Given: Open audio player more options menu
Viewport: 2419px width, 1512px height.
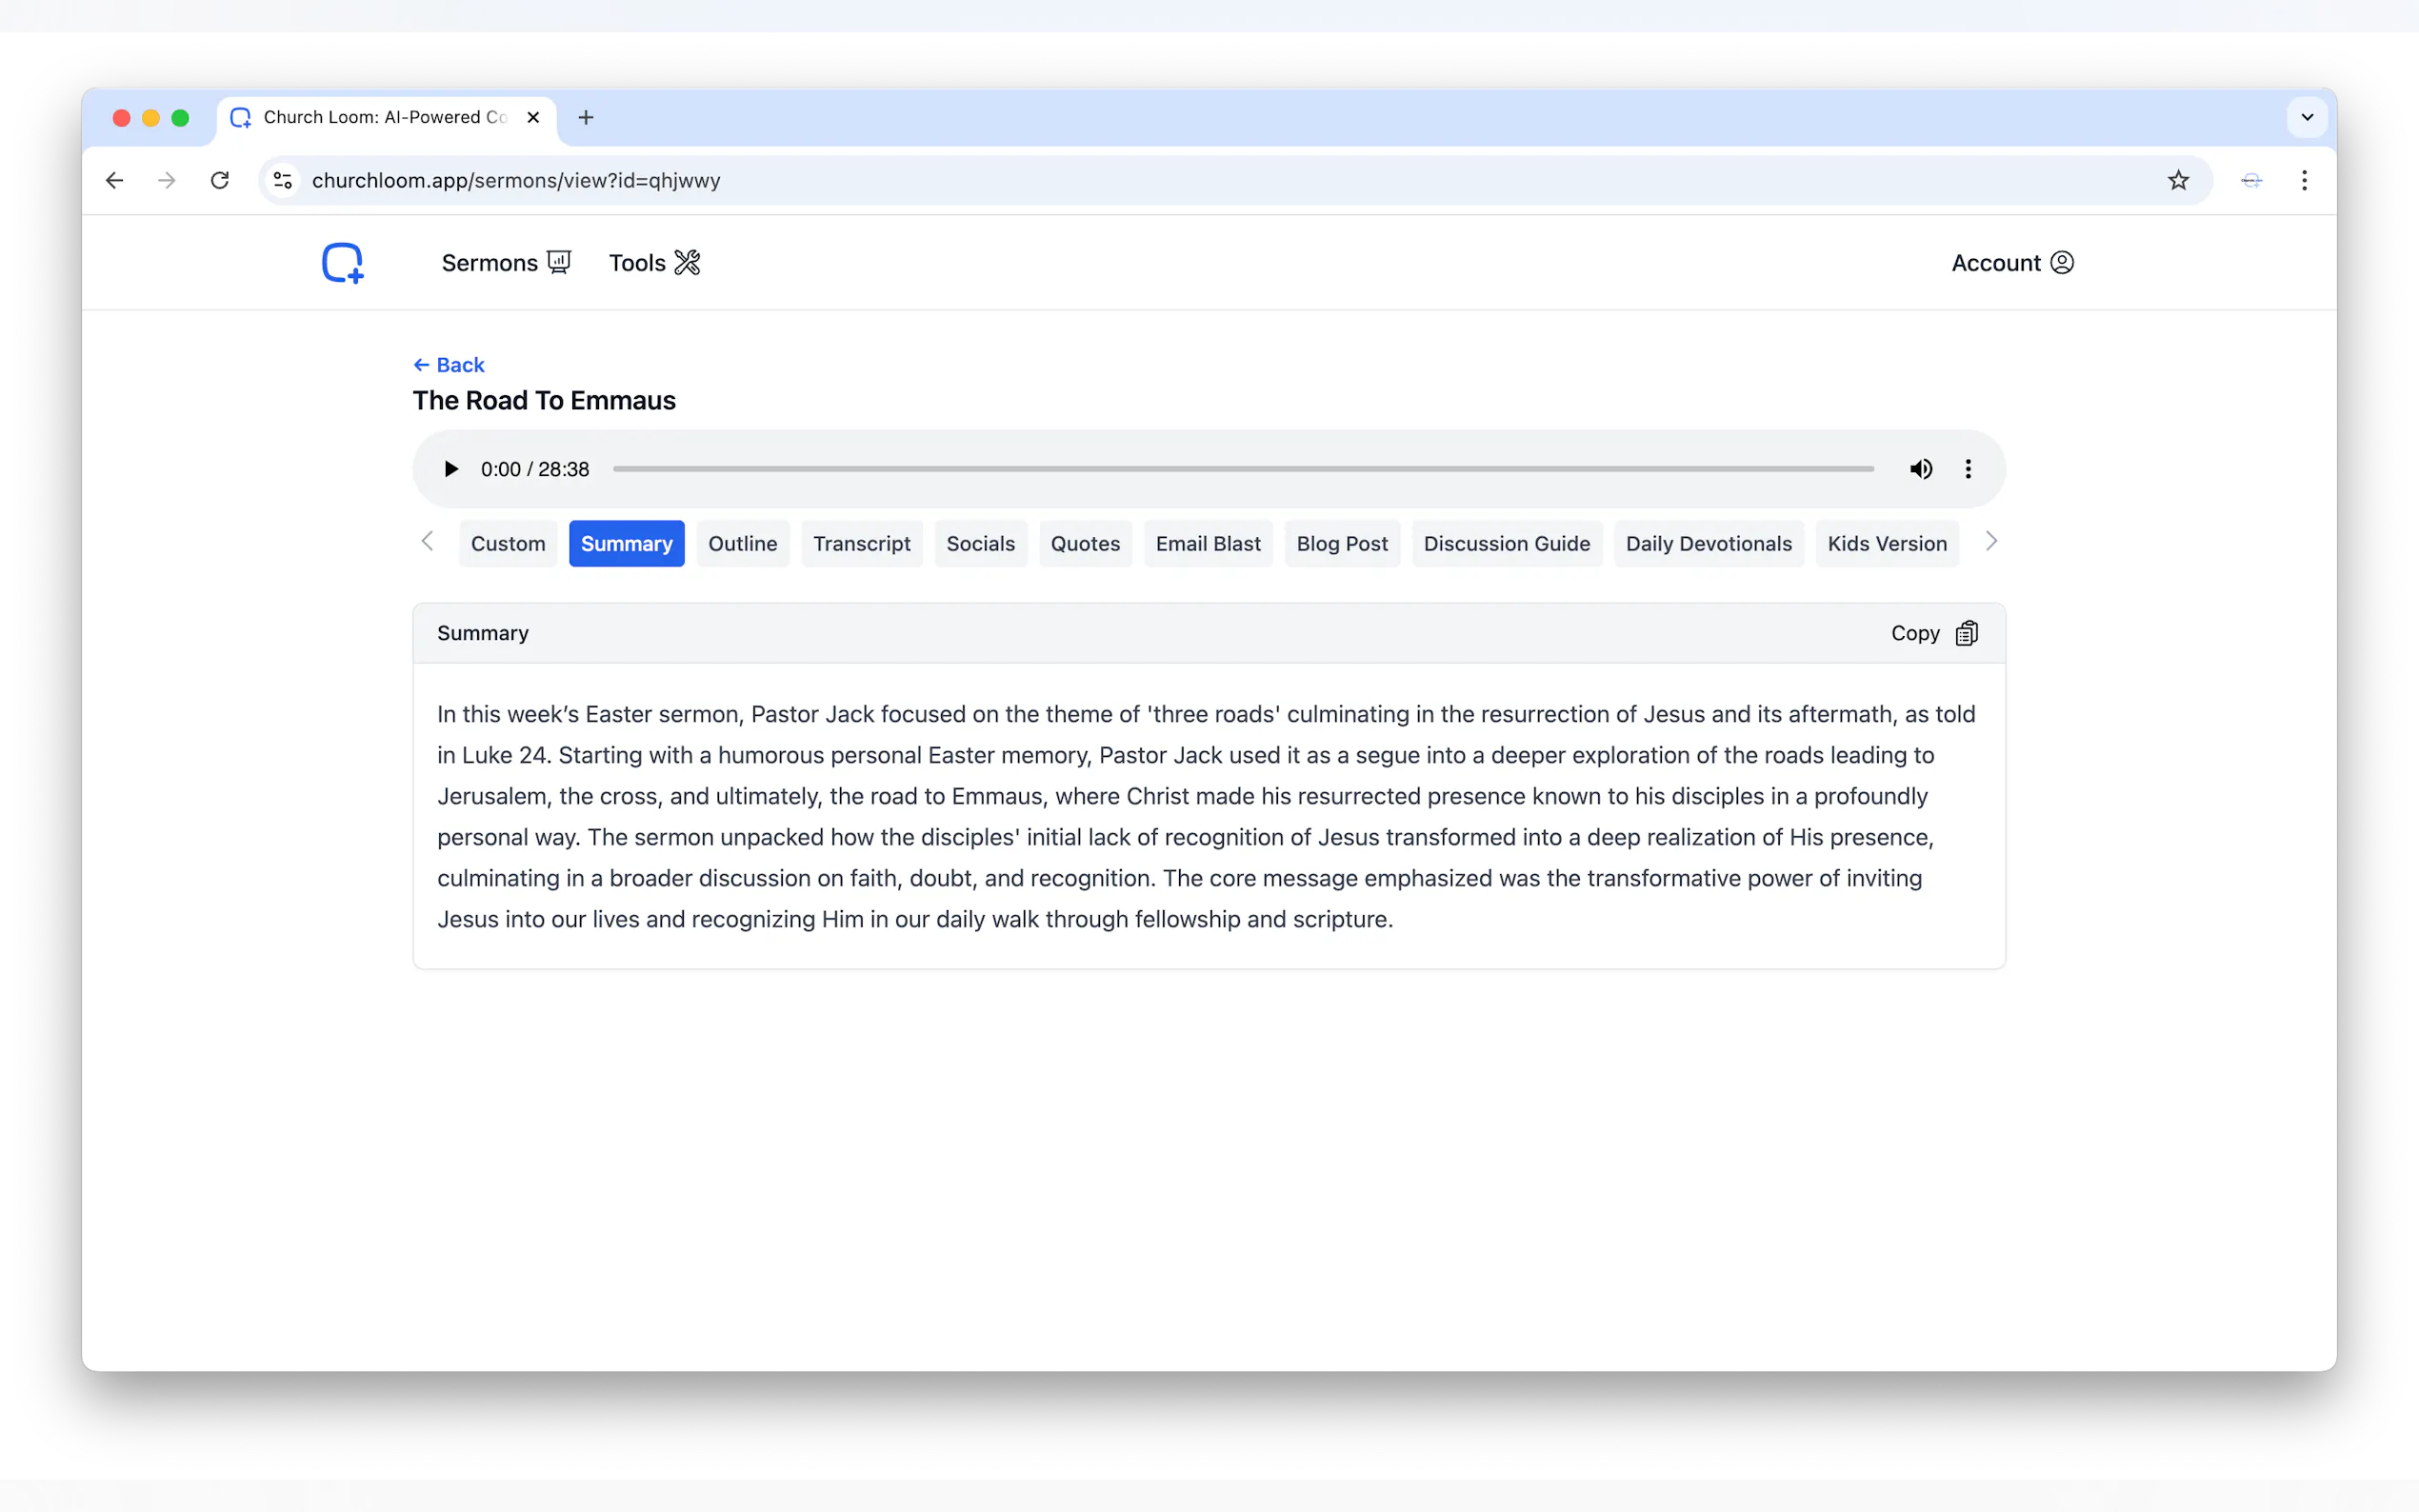Looking at the screenshot, I should tap(1967, 469).
